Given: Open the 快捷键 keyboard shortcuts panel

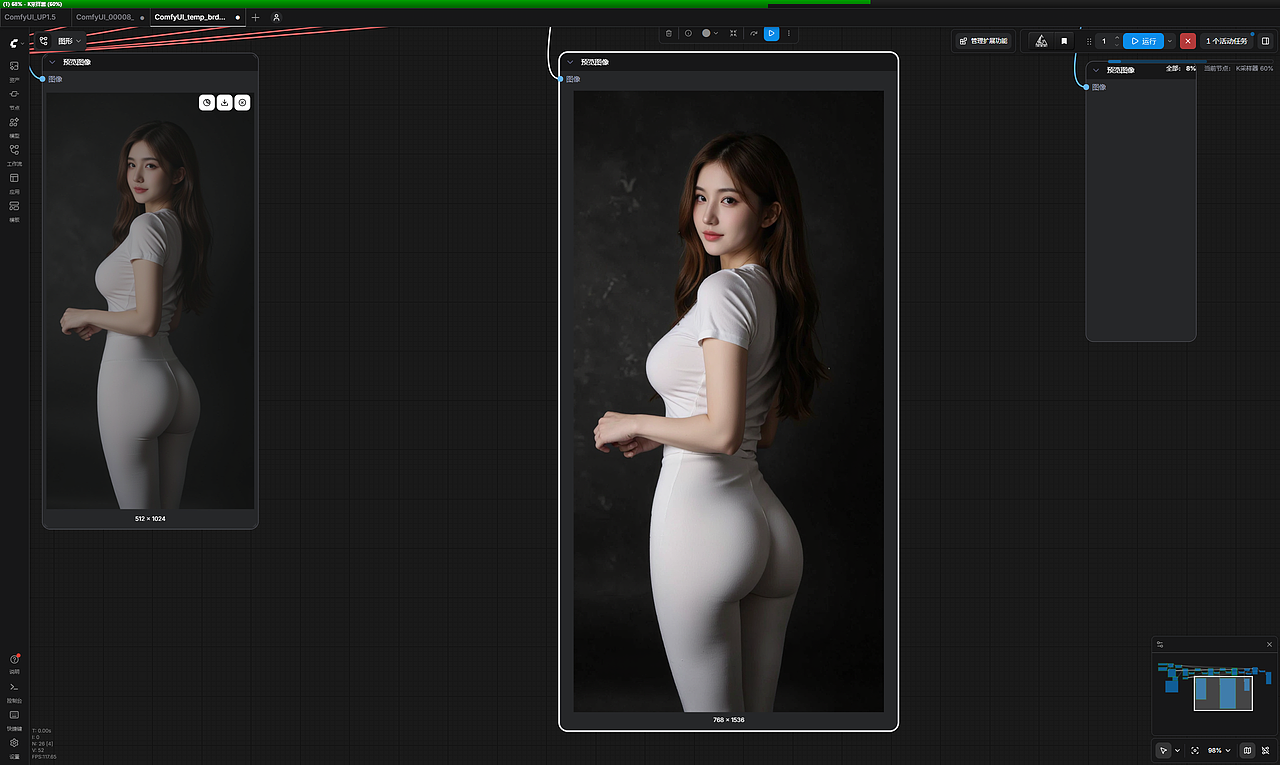Looking at the screenshot, I should 14,719.
